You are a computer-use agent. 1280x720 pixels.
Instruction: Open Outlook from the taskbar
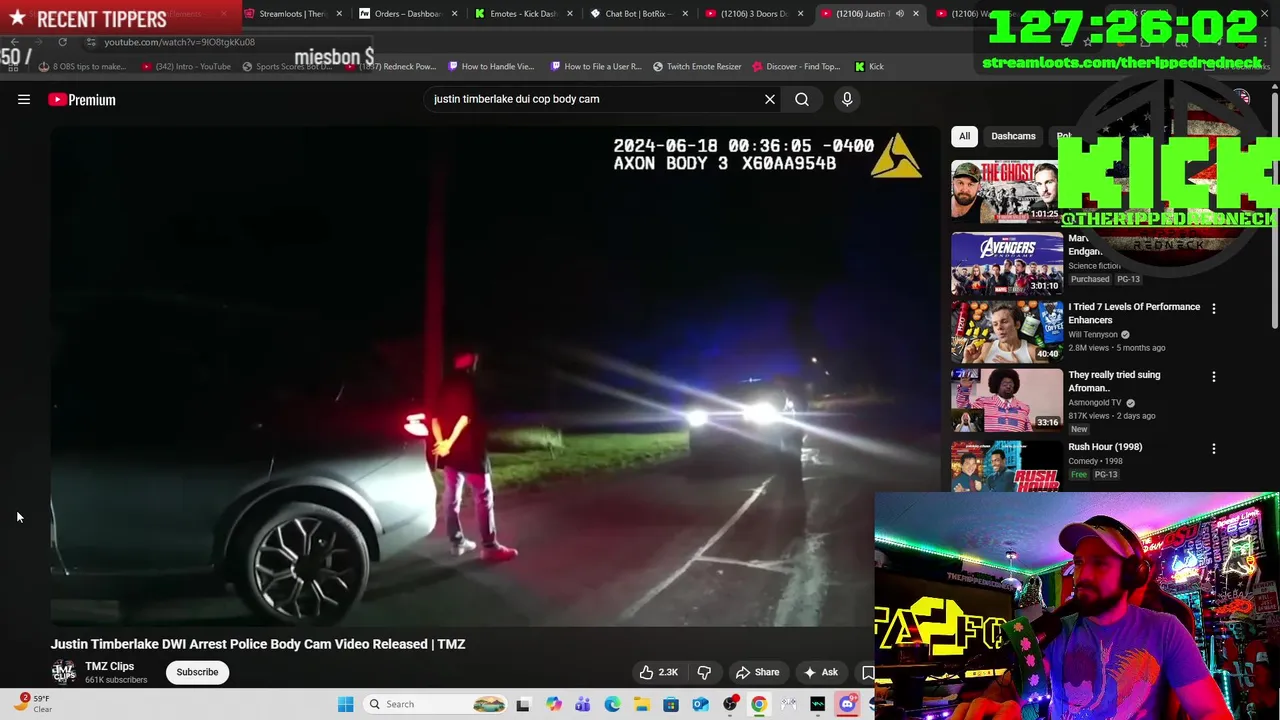pos(700,704)
